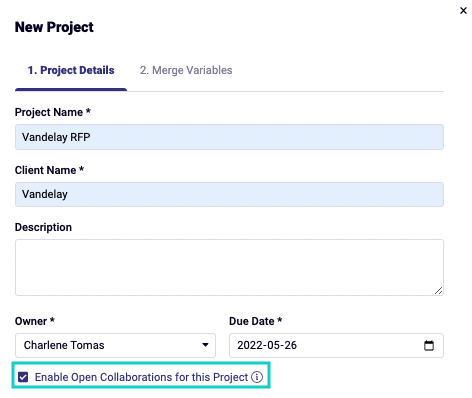Click into the Client Name input field

[229, 194]
